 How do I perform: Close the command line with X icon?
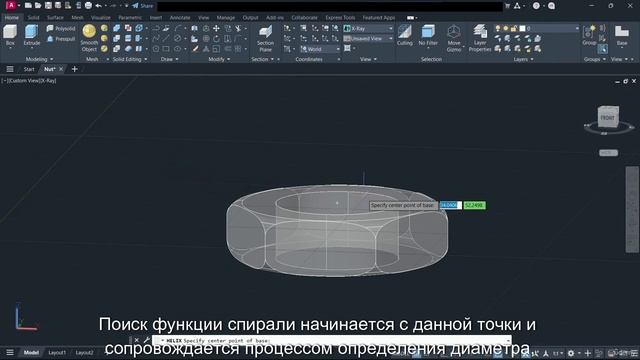137,340
